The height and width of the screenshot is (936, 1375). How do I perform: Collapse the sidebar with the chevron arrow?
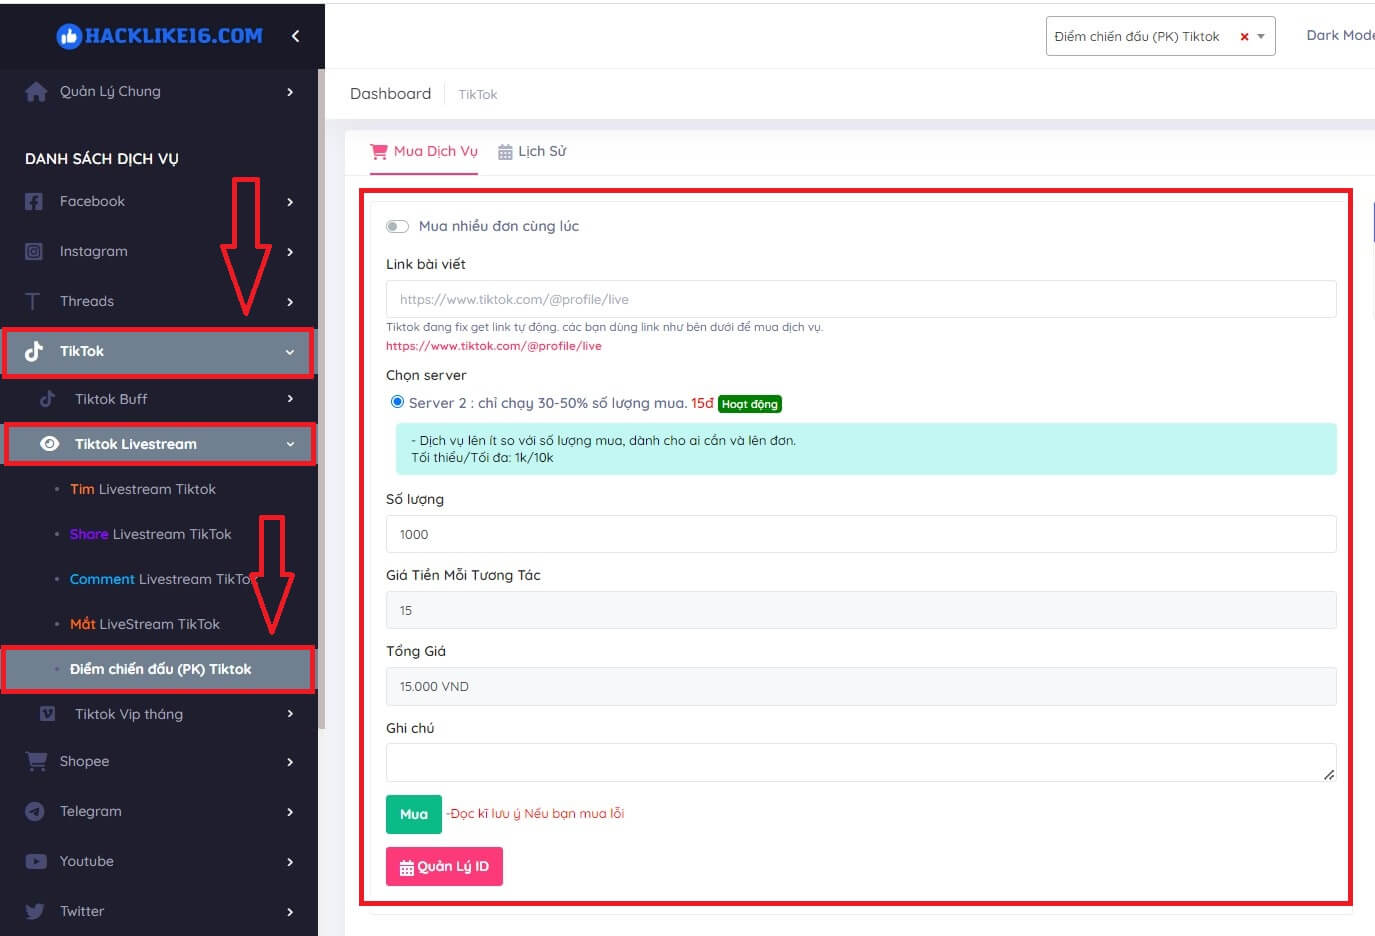(x=295, y=33)
